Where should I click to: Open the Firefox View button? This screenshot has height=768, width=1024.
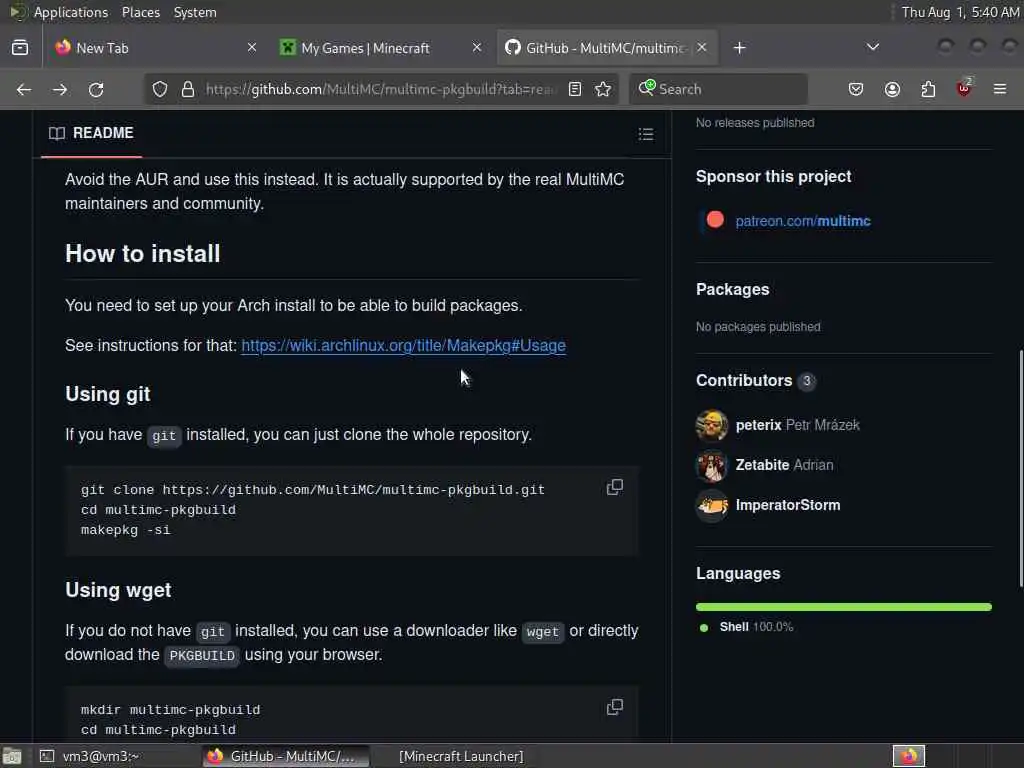click(x=20, y=48)
